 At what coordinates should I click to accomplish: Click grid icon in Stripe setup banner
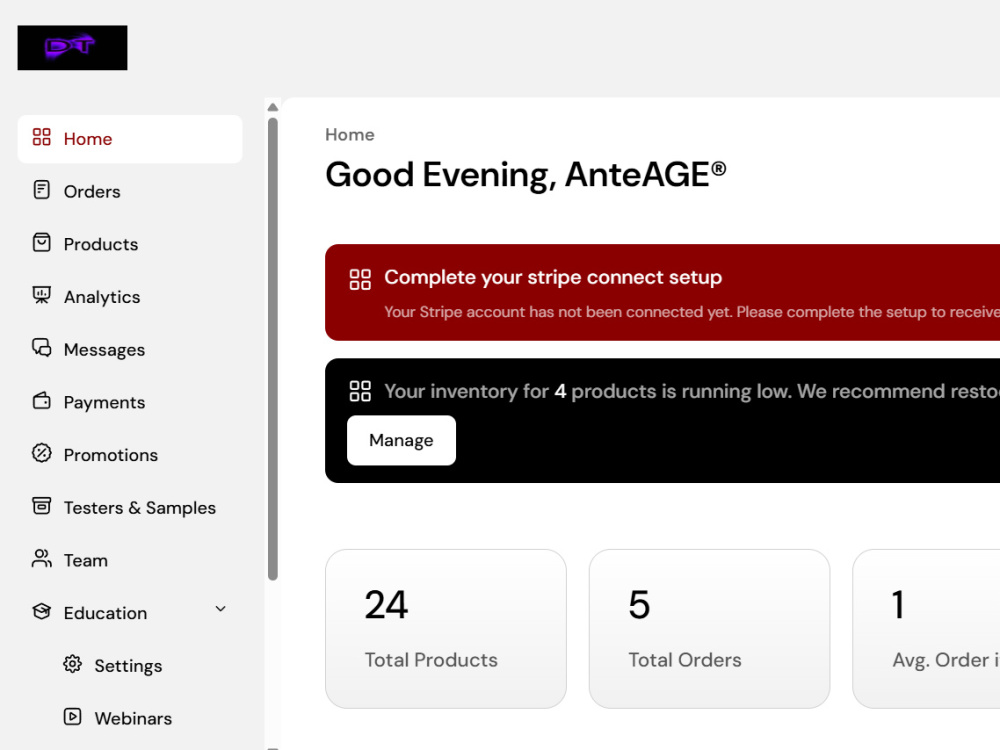[360, 279]
